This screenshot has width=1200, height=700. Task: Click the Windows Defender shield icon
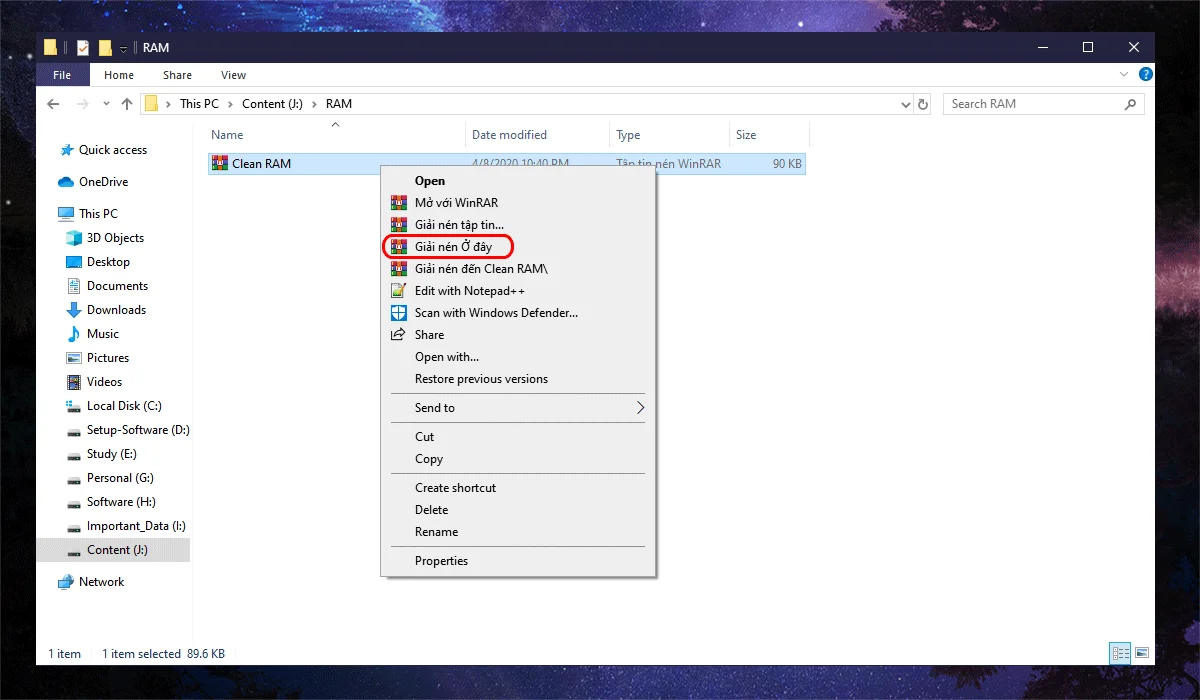pyautogui.click(x=399, y=313)
